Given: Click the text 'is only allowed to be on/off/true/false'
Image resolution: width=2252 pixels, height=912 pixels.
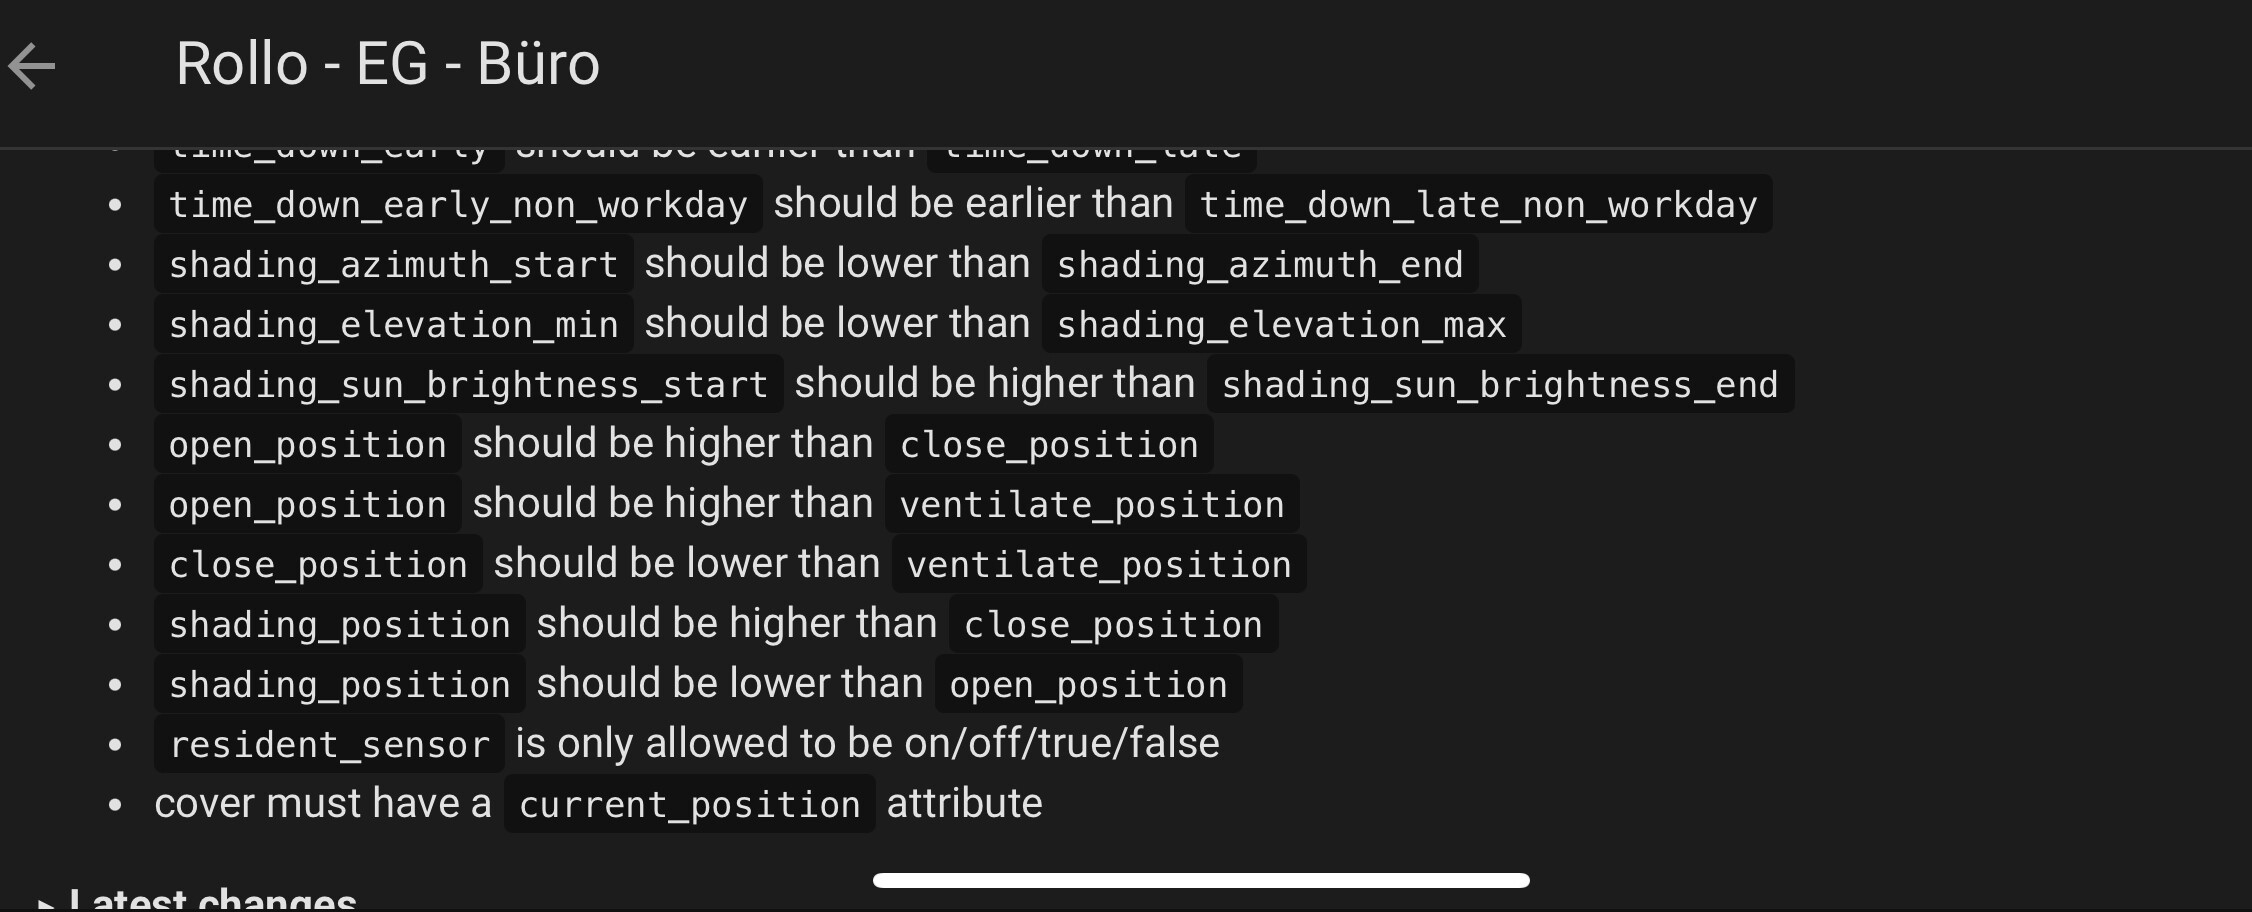Looking at the screenshot, I should [867, 744].
